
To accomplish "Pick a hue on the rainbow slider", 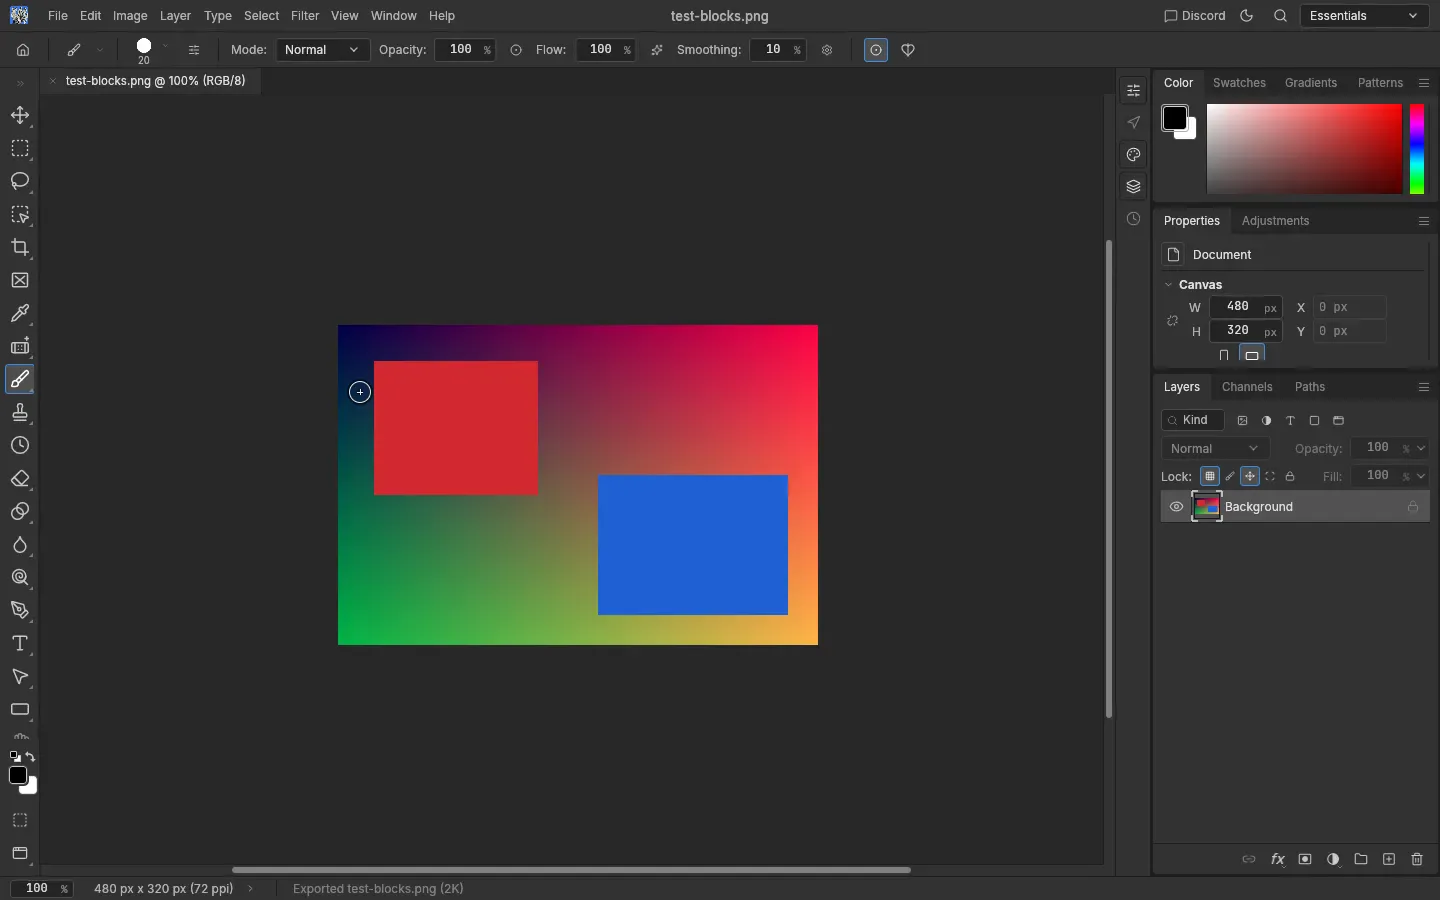I will [1417, 149].
